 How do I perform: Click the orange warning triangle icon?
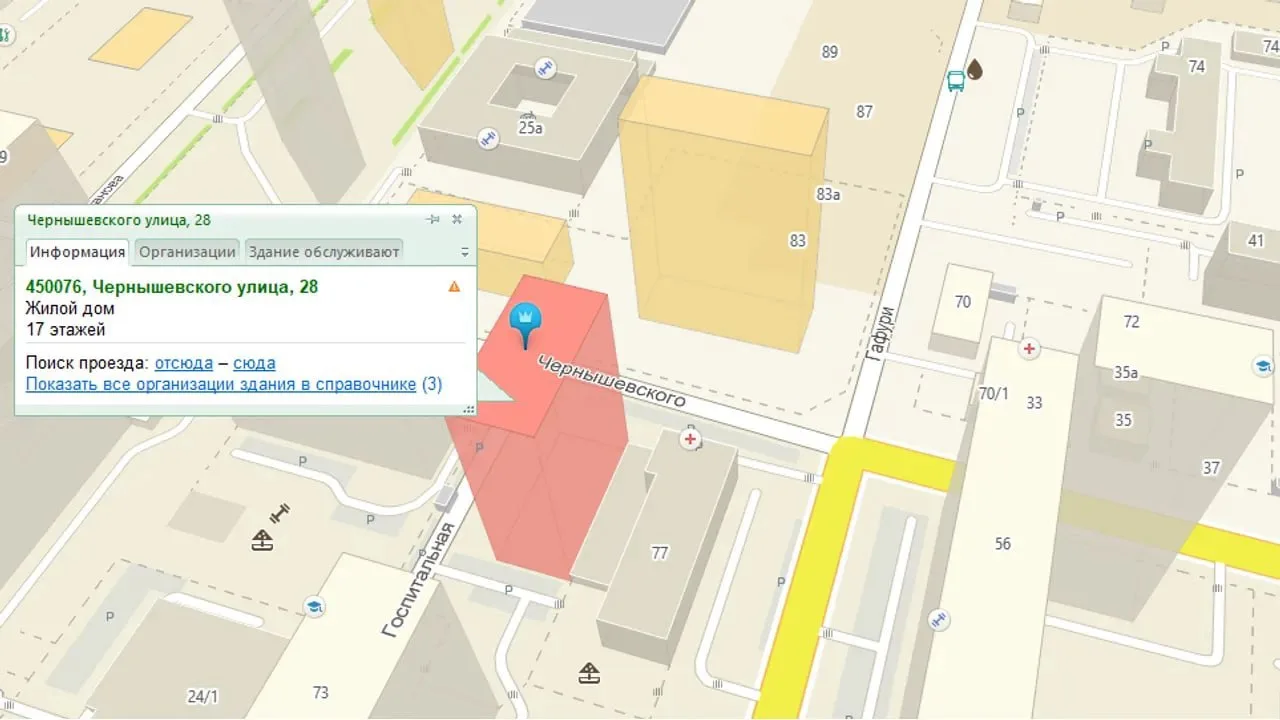tap(454, 287)
